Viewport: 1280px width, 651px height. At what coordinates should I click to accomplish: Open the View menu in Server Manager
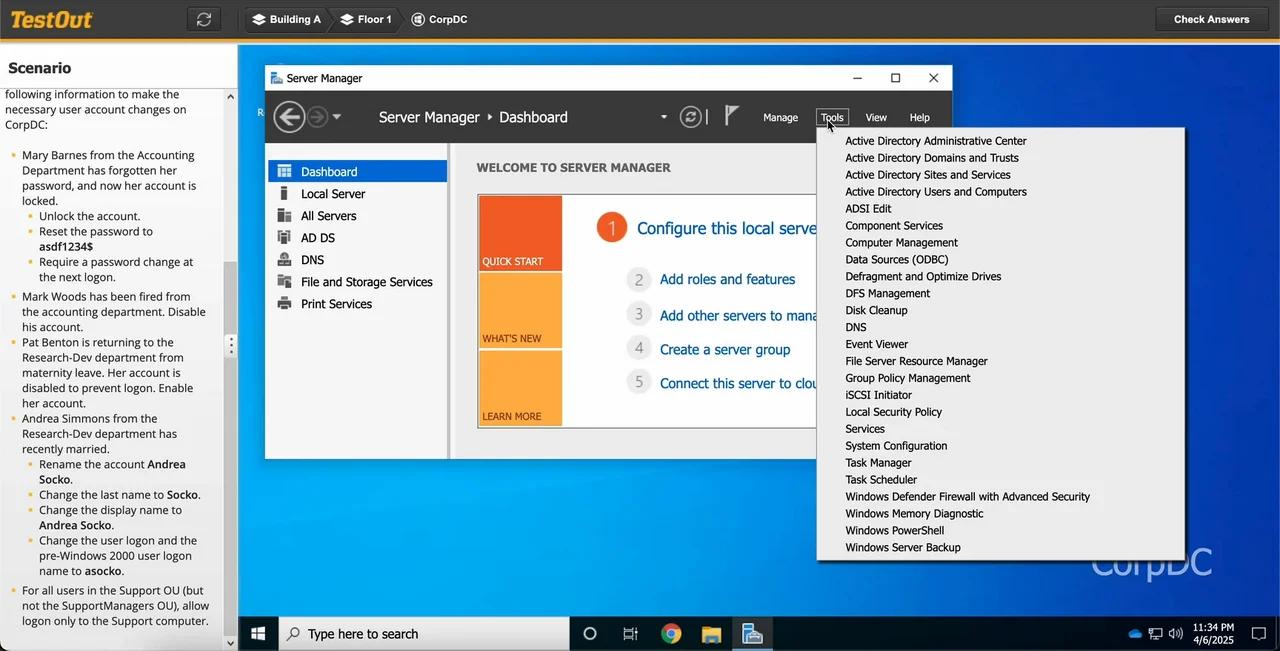click(x=875, y=117)
